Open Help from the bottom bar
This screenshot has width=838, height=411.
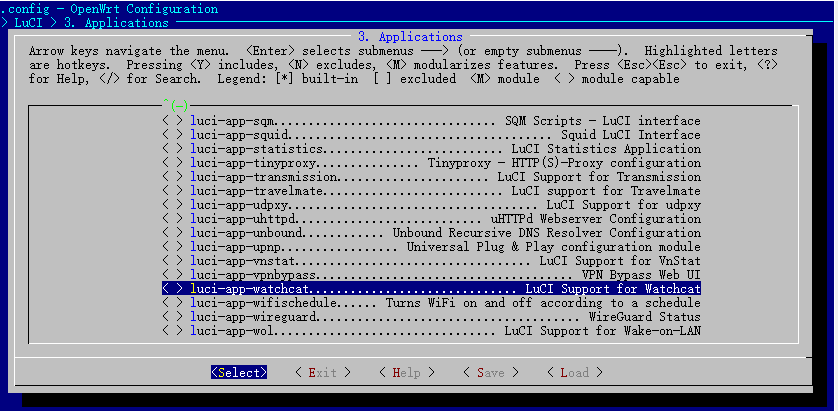407,373
